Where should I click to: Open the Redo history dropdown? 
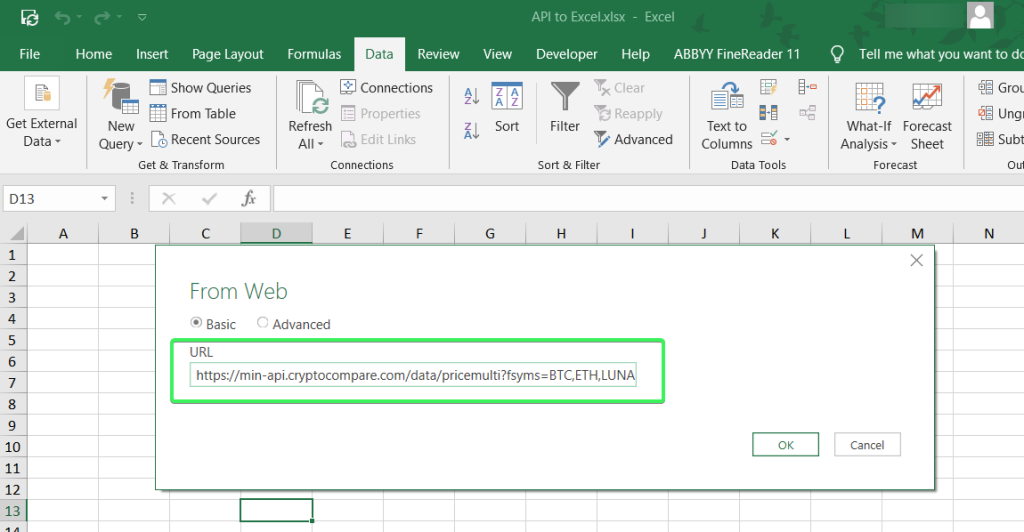(119, 18)
